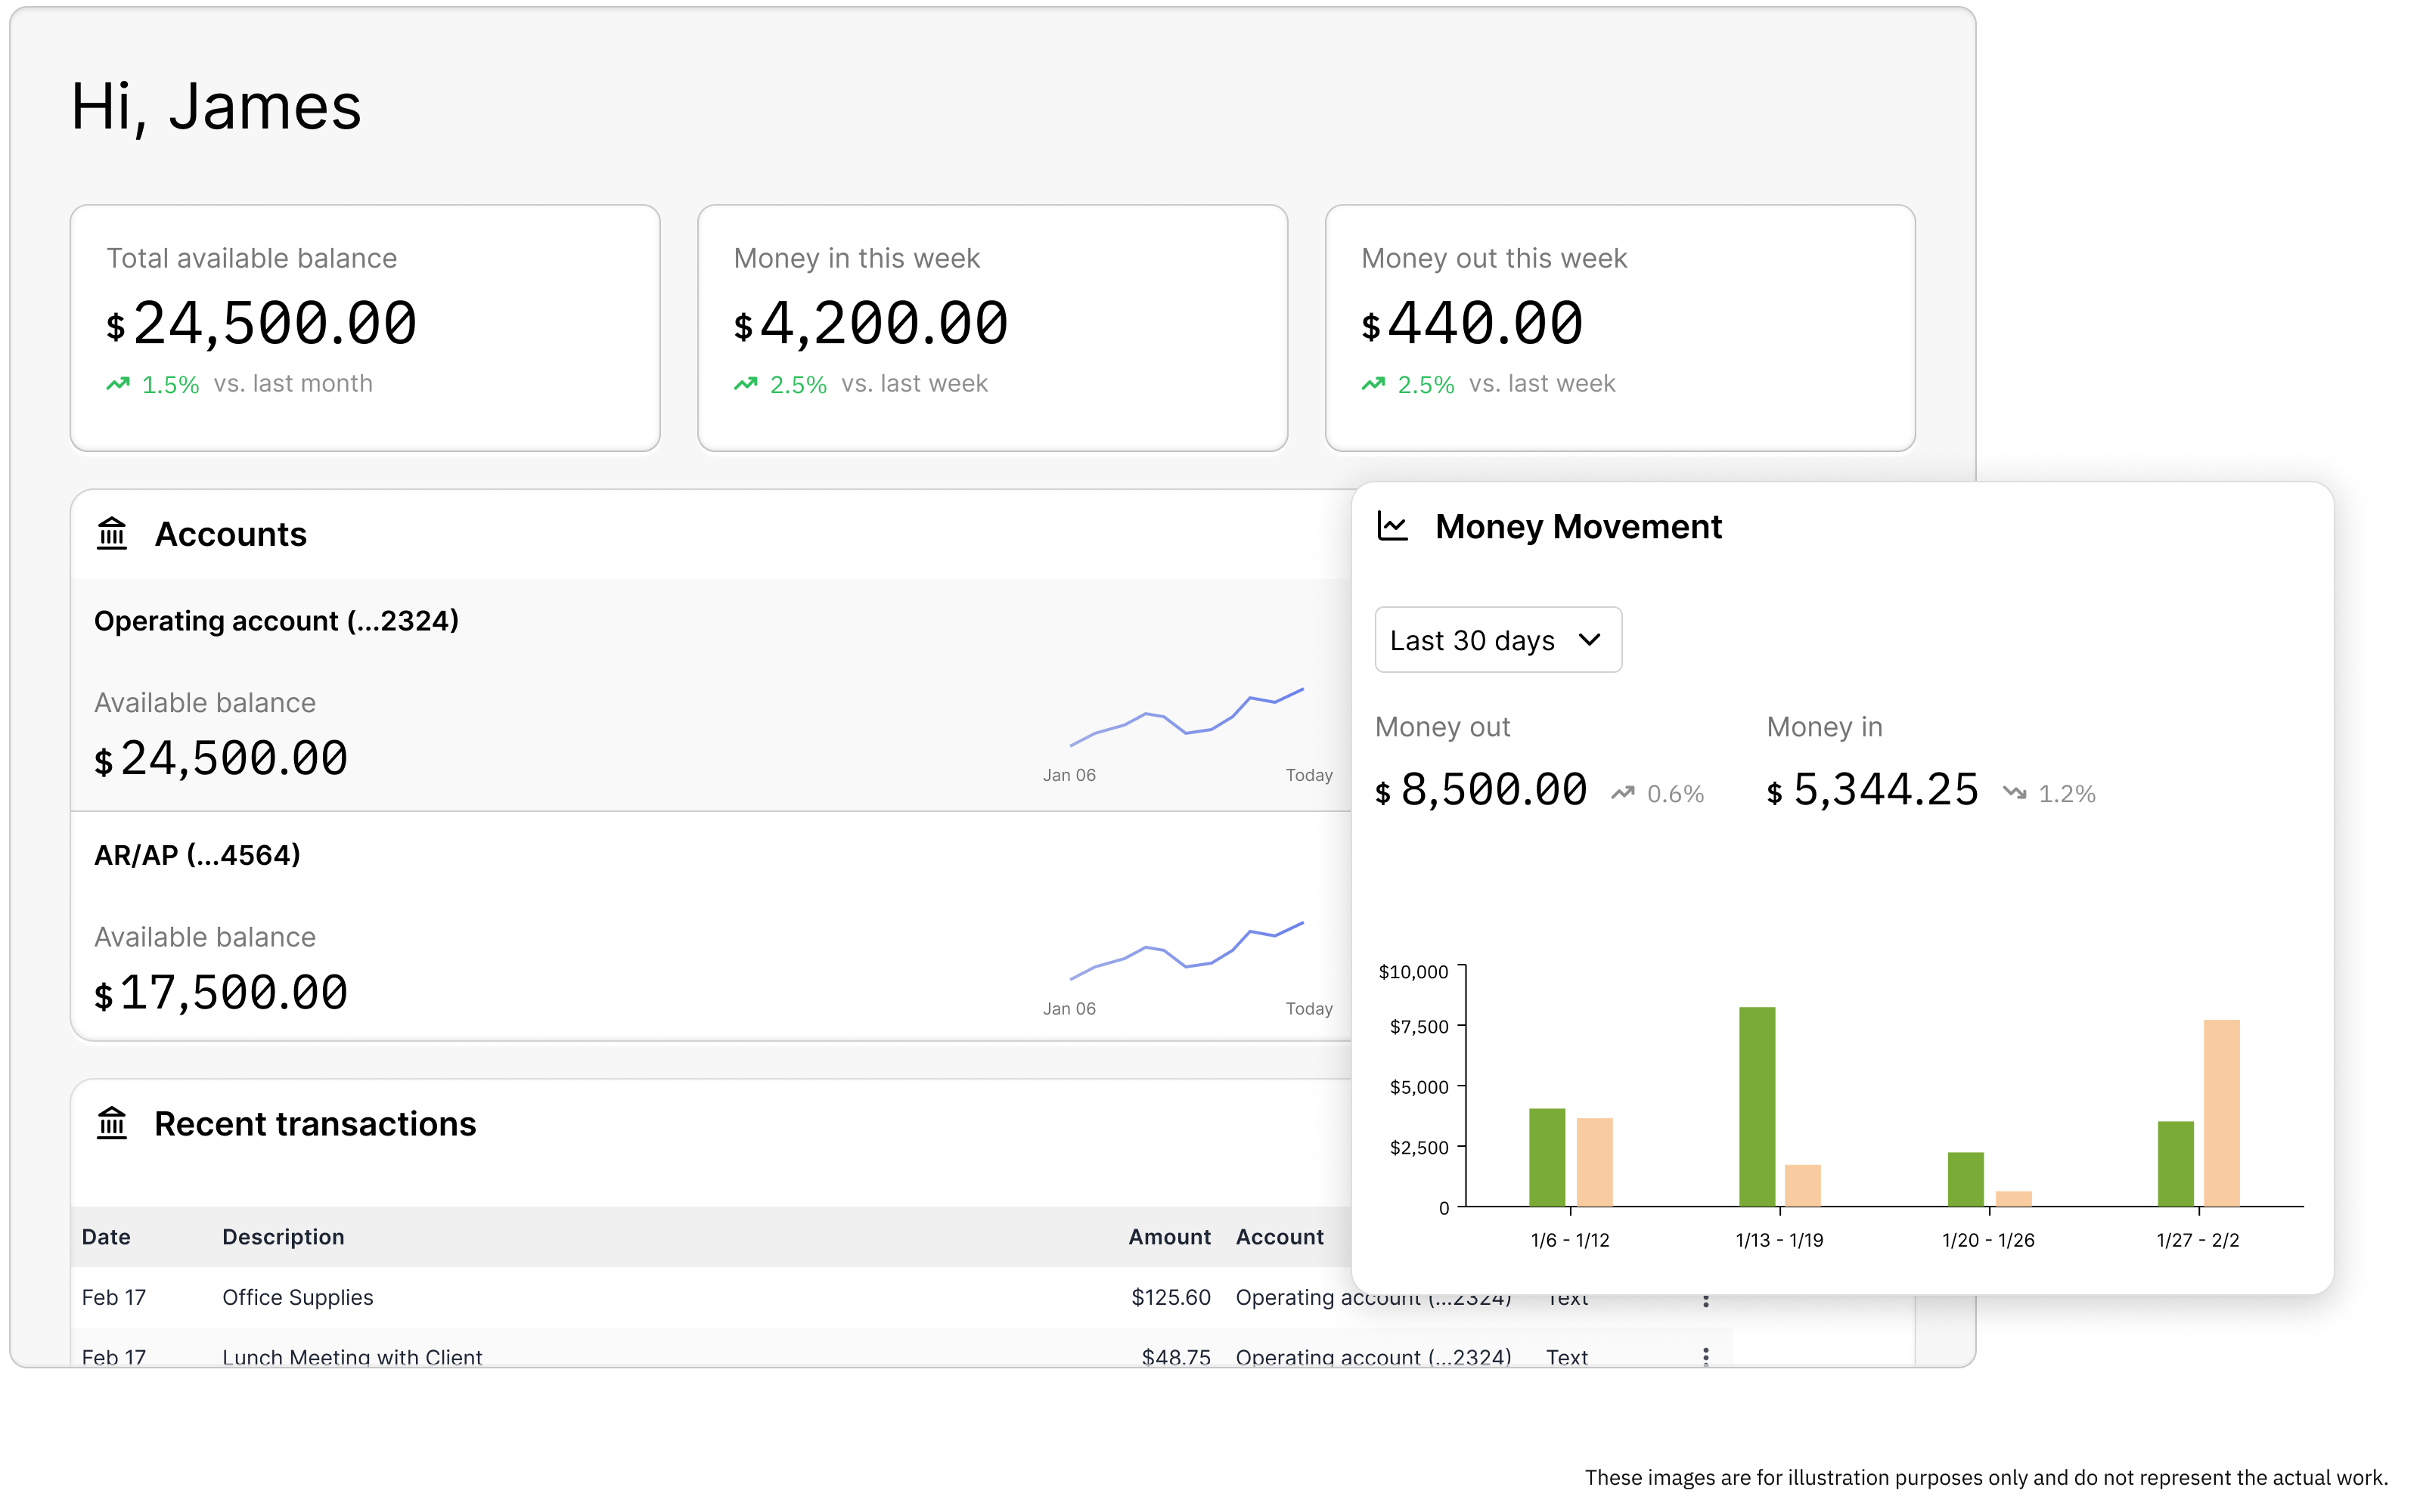Viewport: 2420px width, 1512px height.
Task: Select the Money in this week card
Action: tap(992, 328)
